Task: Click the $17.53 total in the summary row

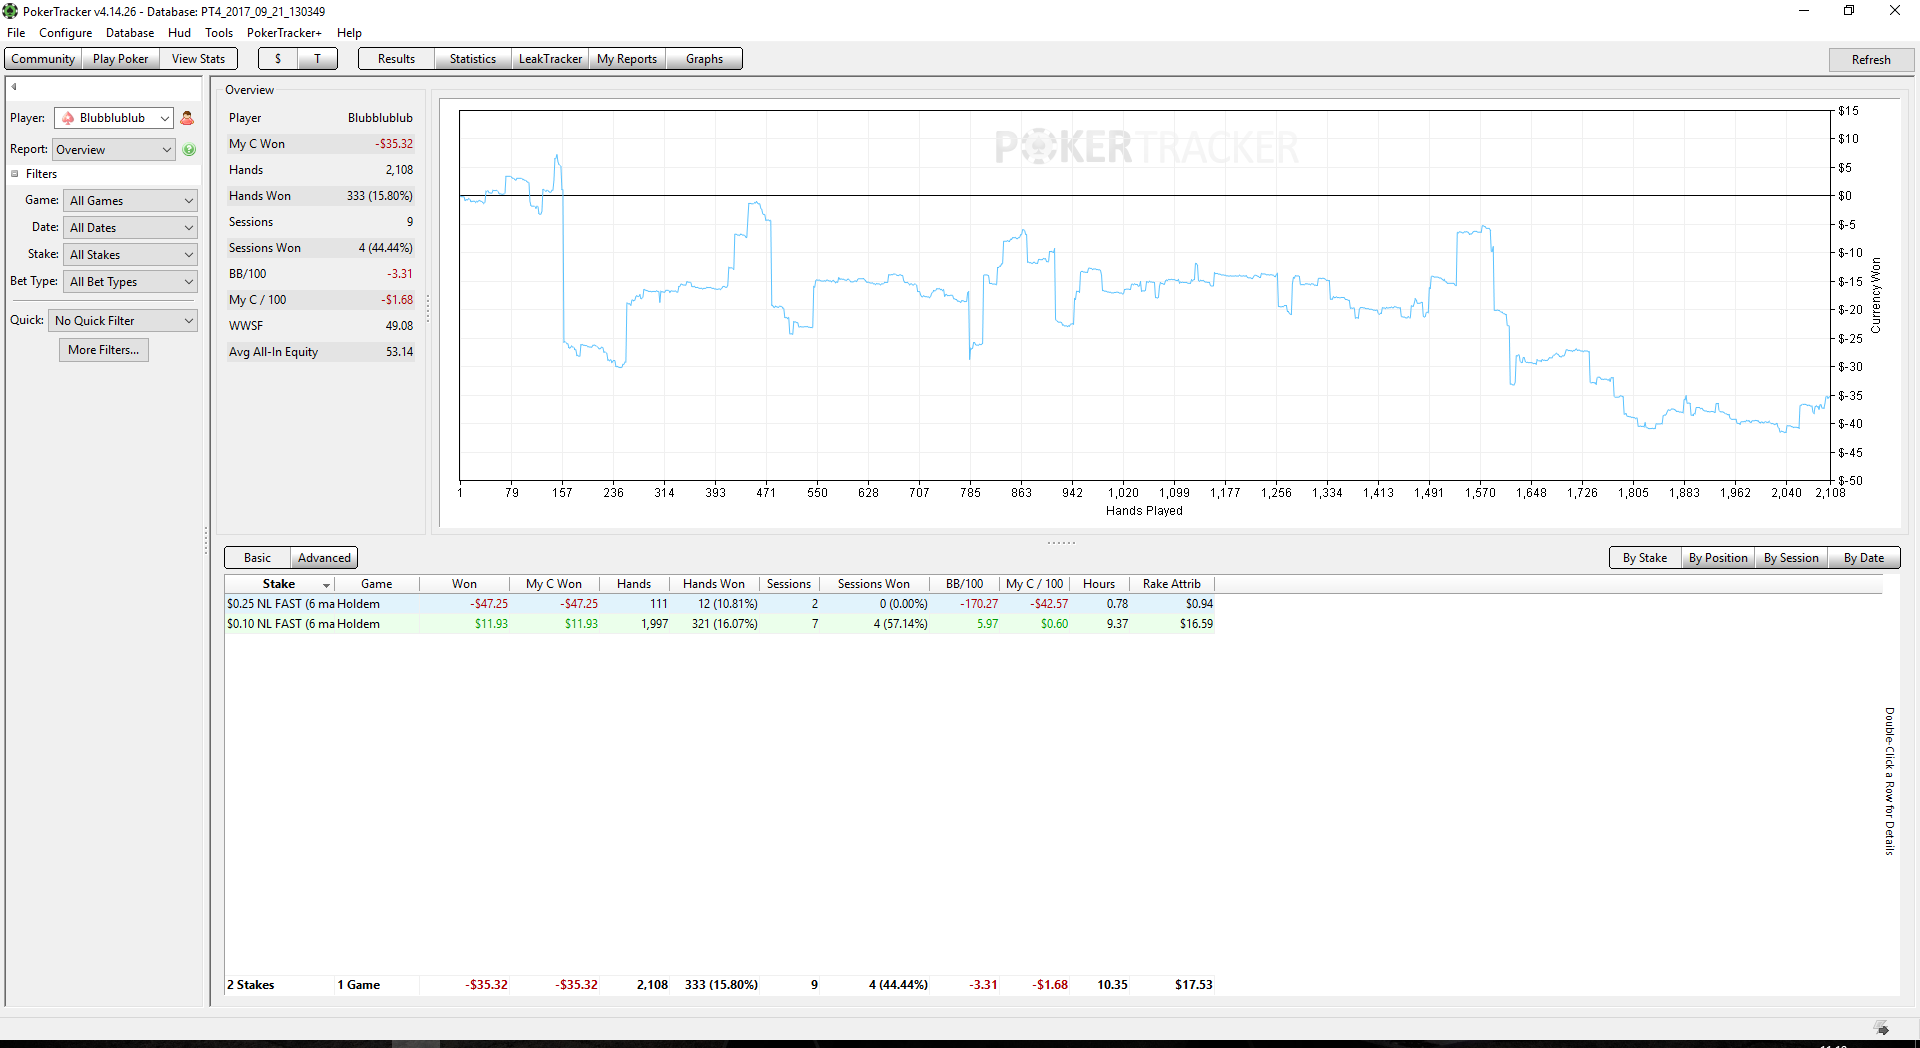Action: coord(1194,985)
